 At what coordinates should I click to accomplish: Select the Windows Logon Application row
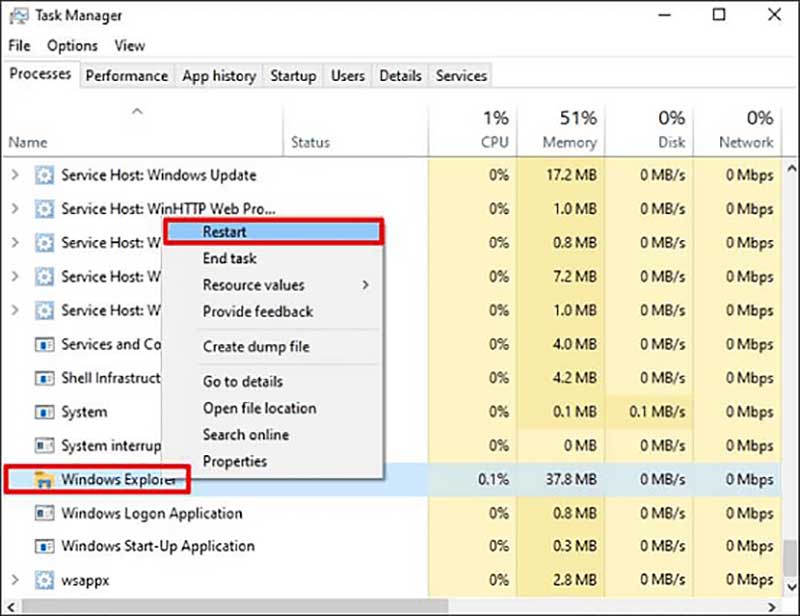click(x=392, y=513)
